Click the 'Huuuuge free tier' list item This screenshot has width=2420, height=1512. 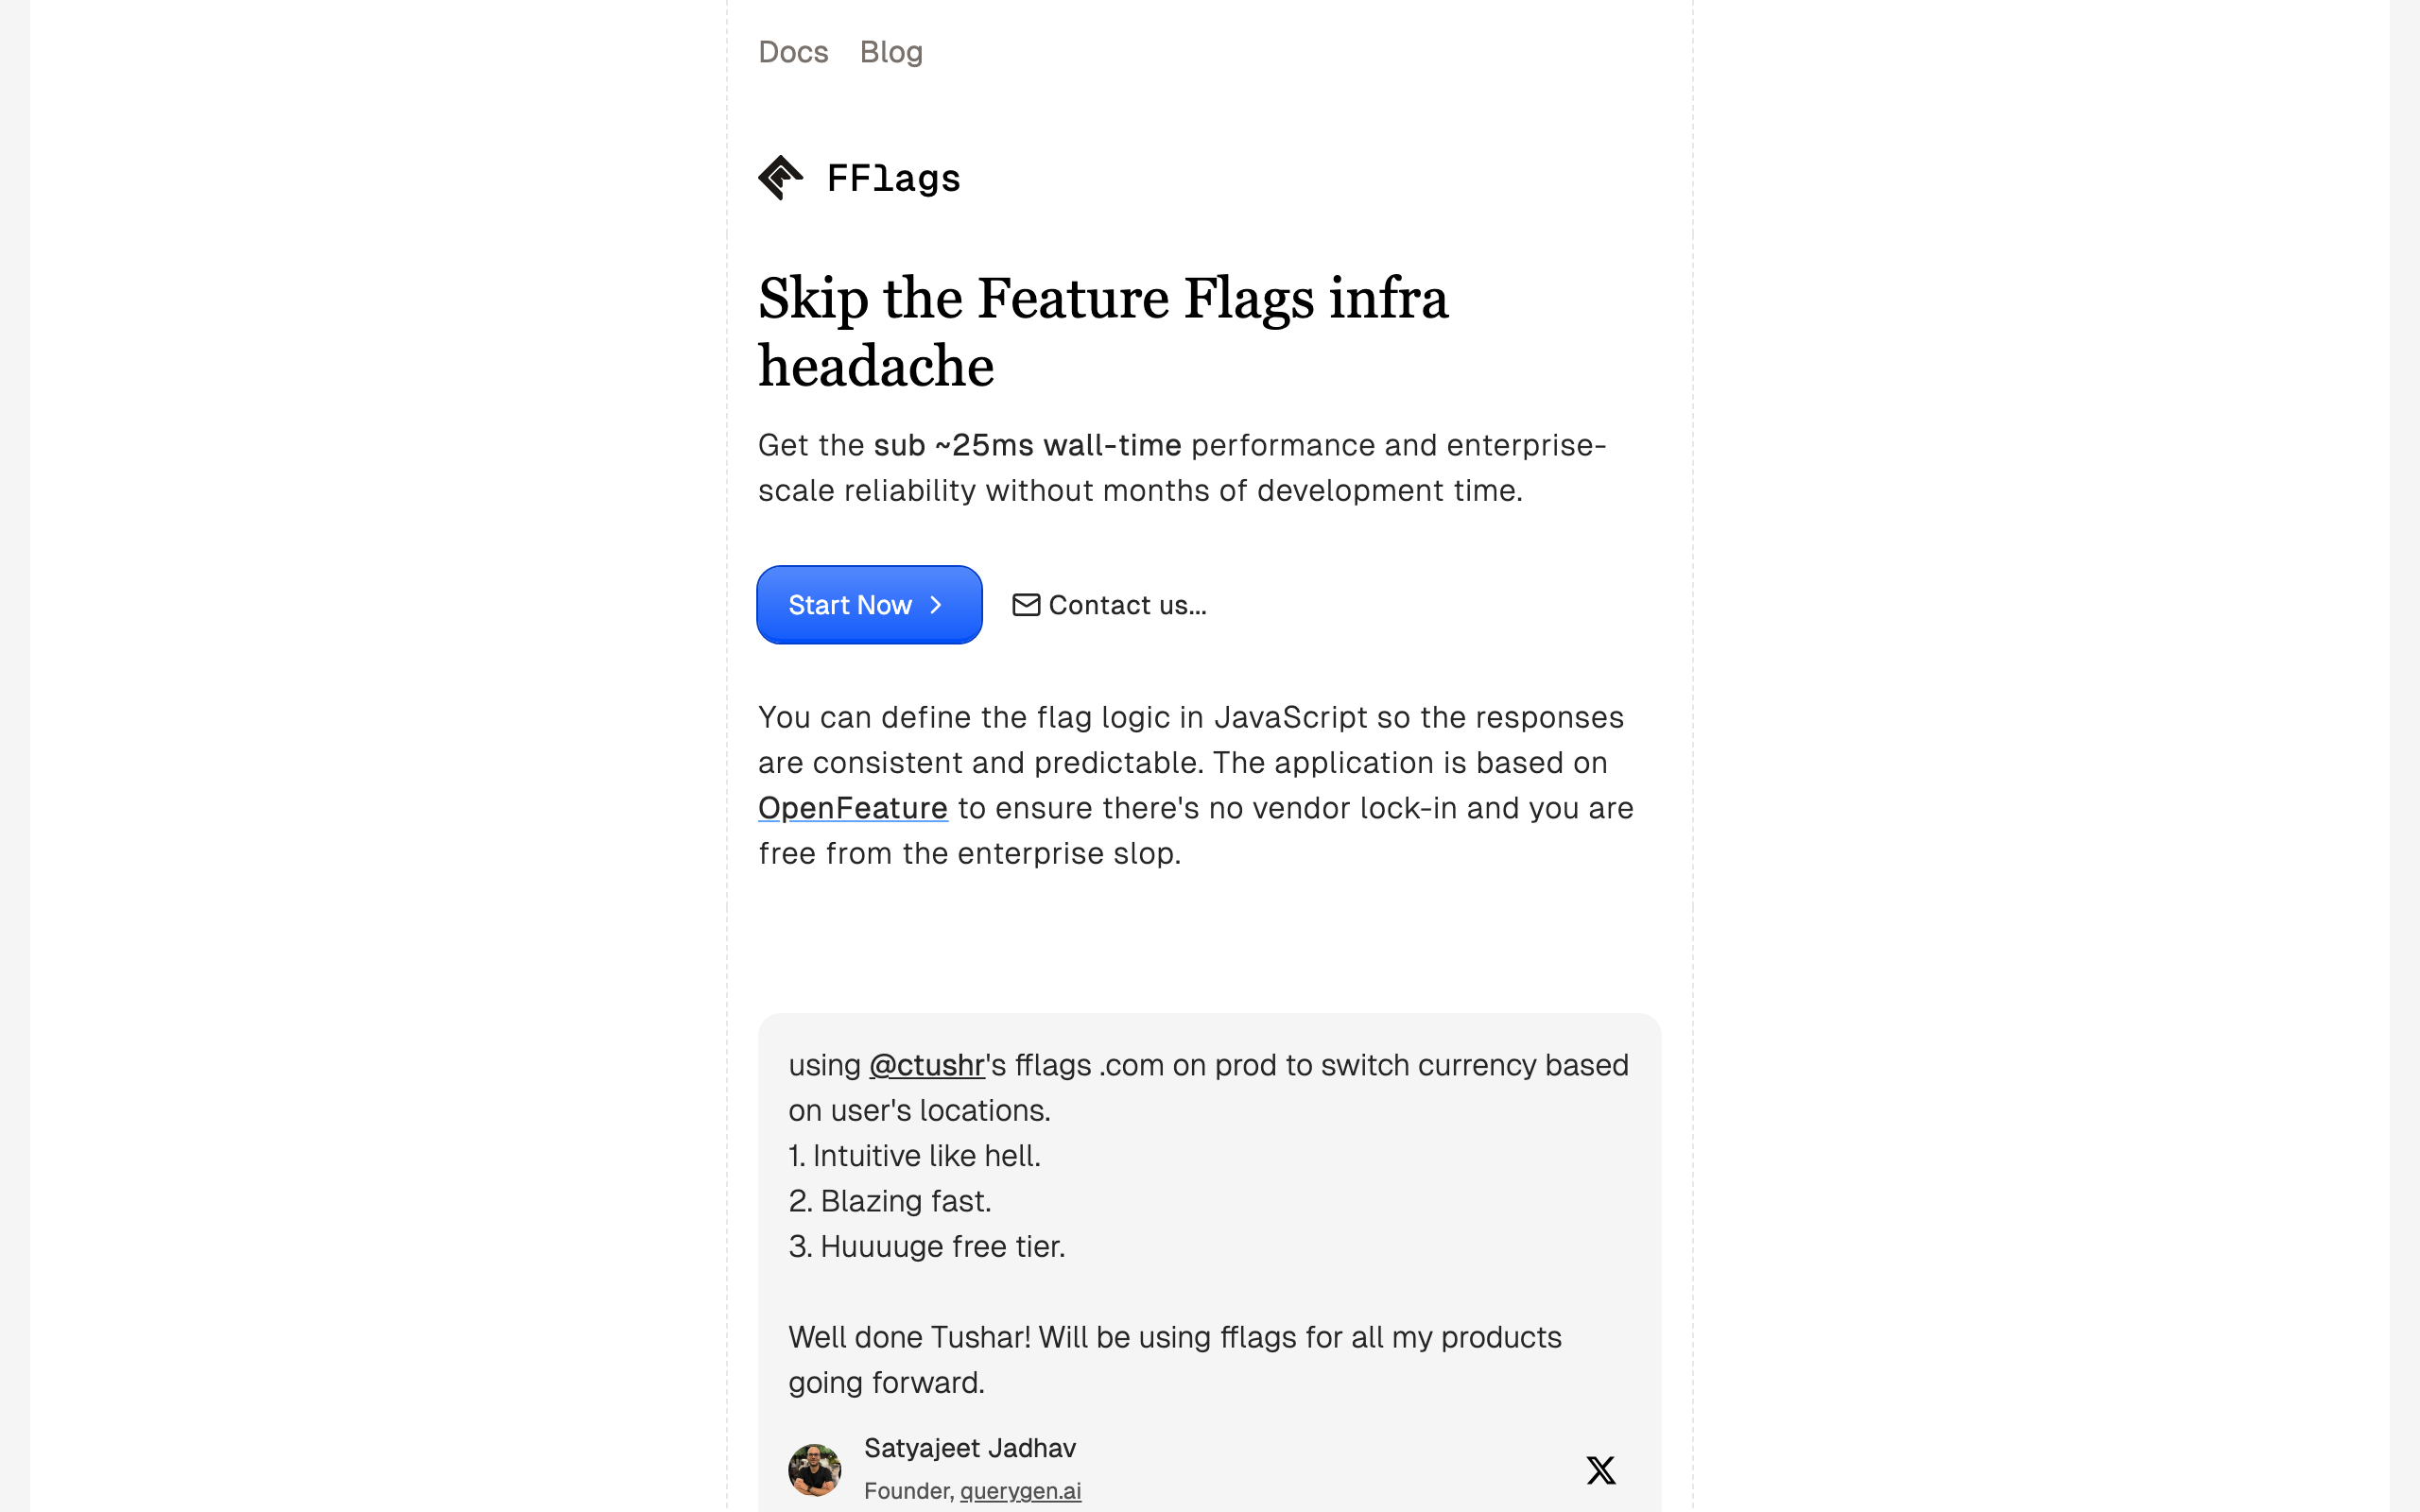click(x=926, y=1246)
